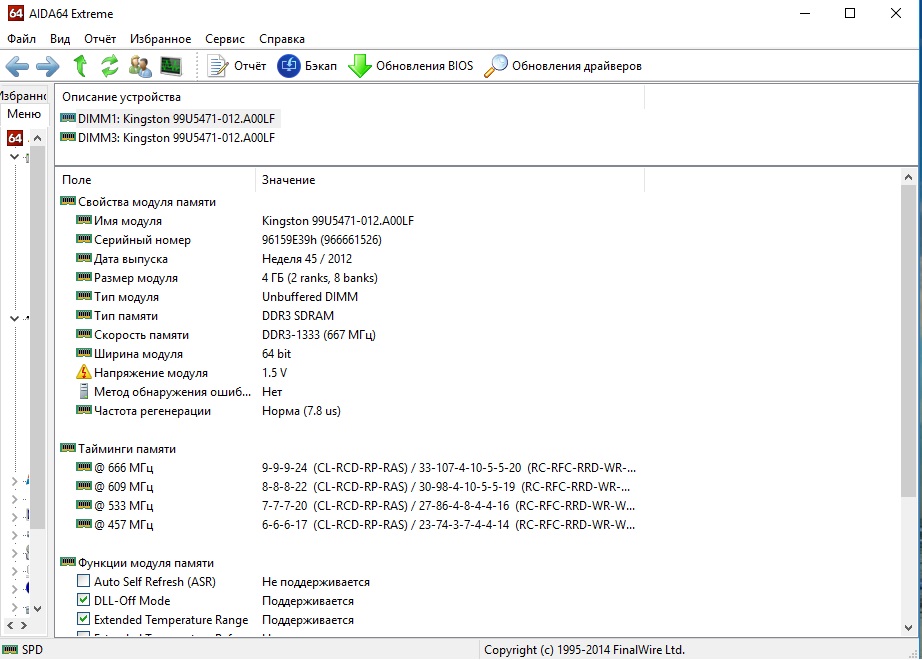The image size is (922, 660).
Task: Click the Отчёт report toolbar button
Action: coord(237,66)
